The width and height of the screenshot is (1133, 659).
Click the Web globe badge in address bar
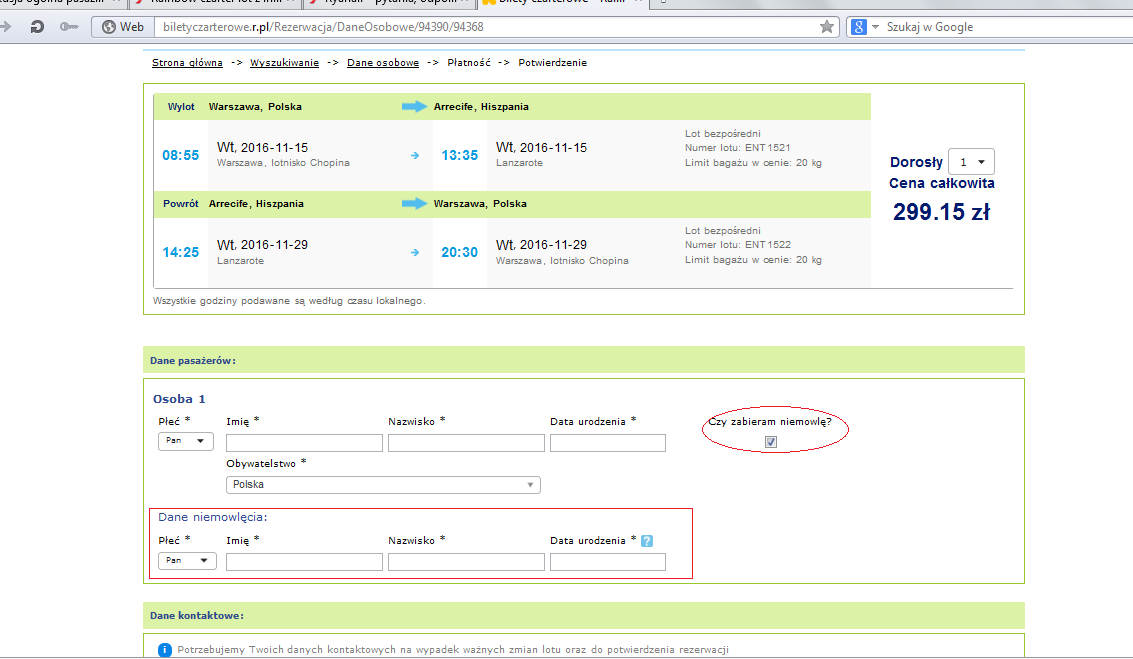pos(123,27)
